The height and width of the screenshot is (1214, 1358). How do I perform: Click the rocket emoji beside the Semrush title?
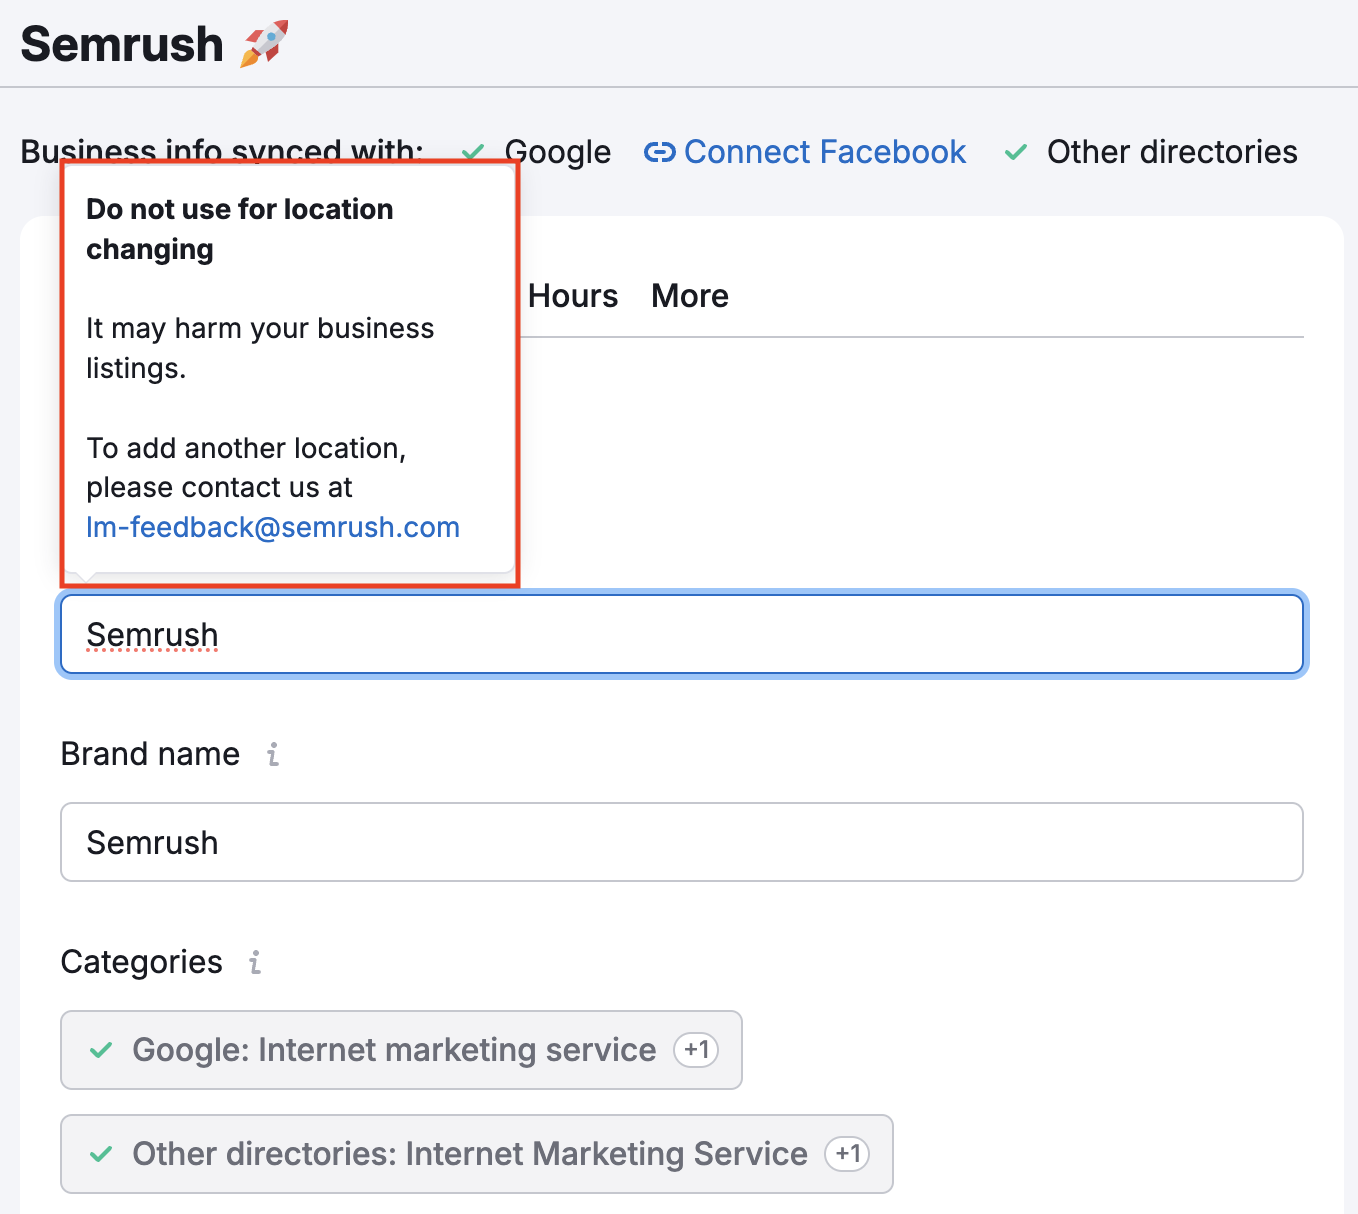click(x=264, y=44)
